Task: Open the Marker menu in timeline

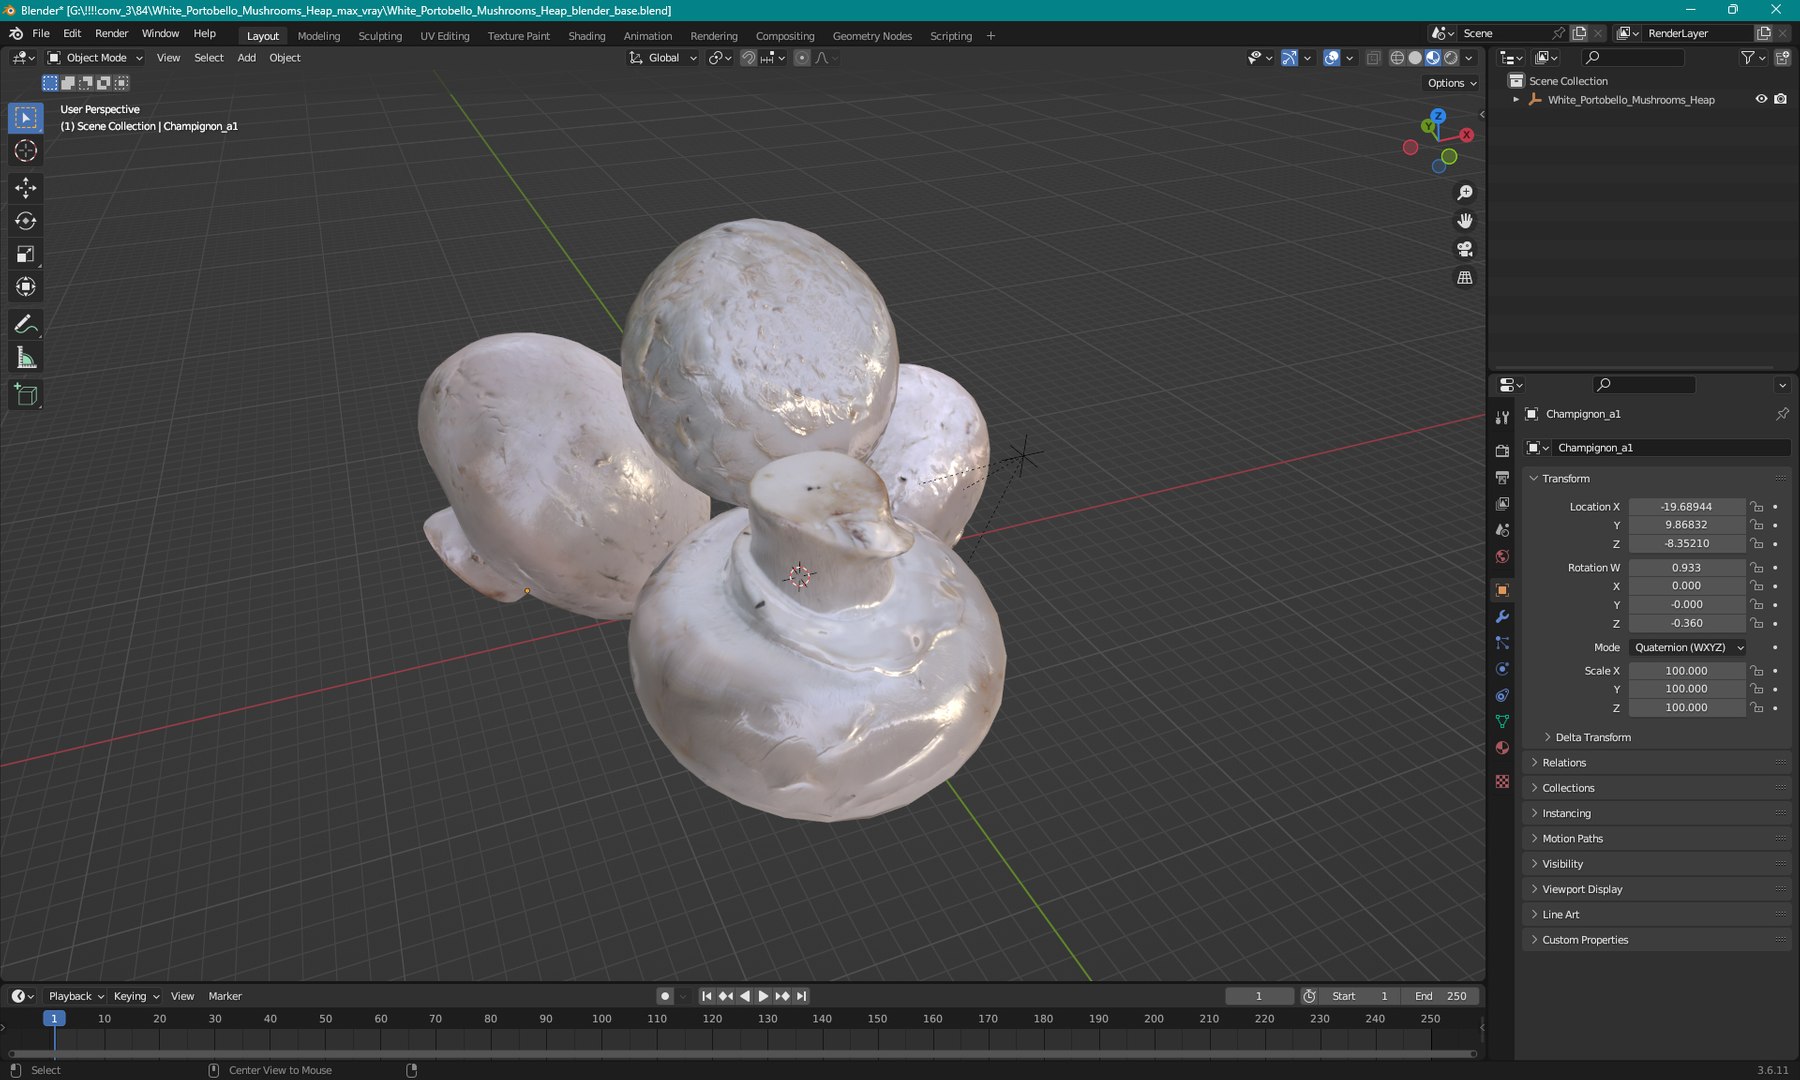Action: pyautogui.click(x=225, y=996)
